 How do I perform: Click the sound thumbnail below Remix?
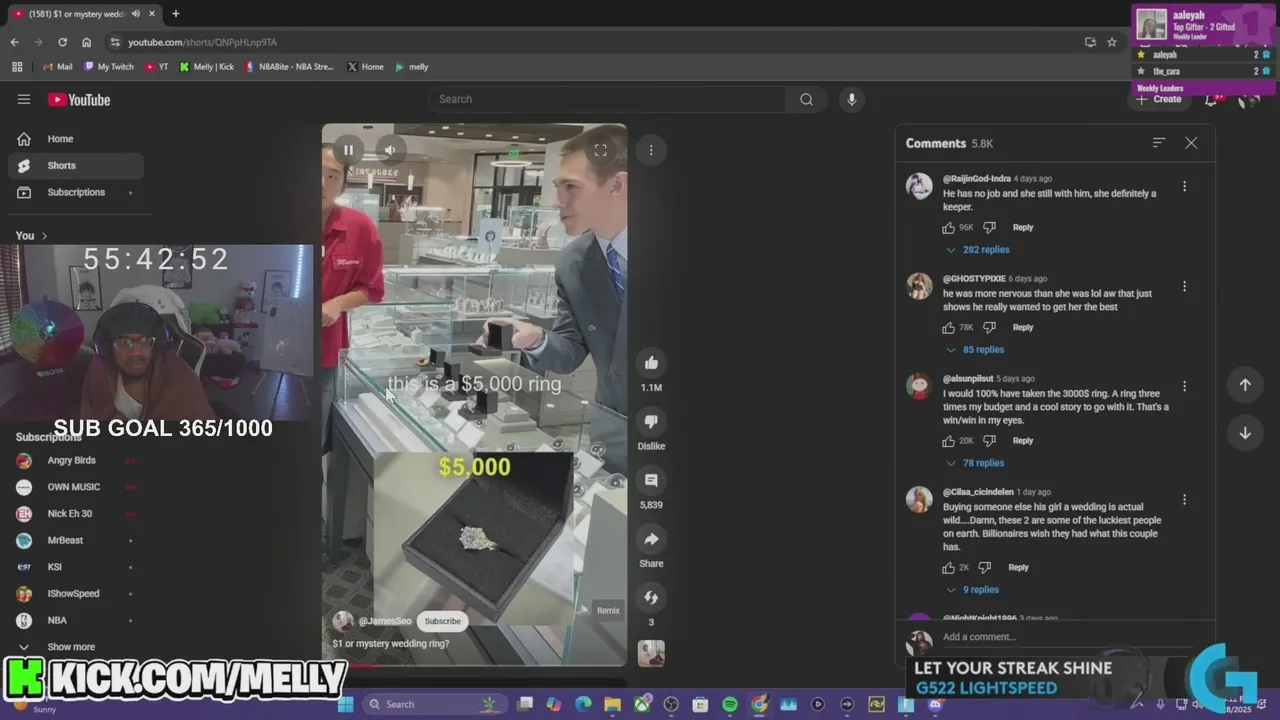pos(651,653)
